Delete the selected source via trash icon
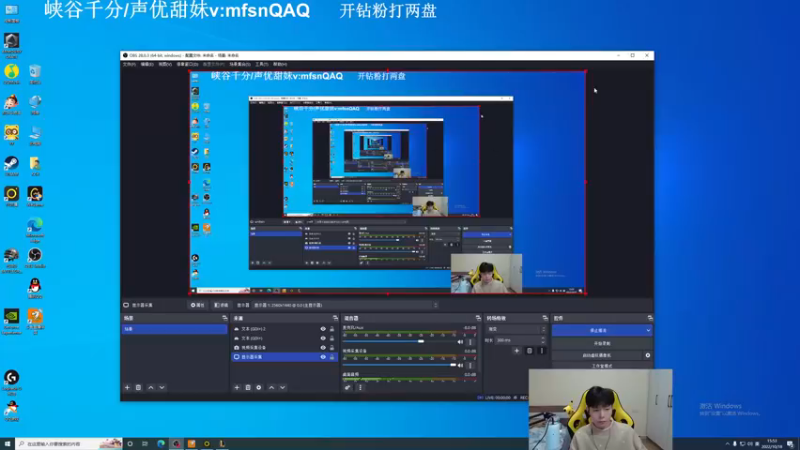 248,387
